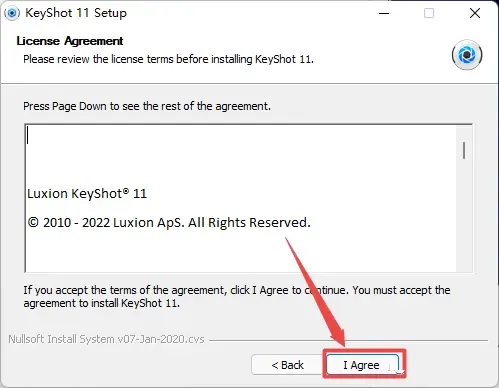Click the Luxion KeyShot® 11 text line
This screenshot has height=388, width=499.
[87, 194]
